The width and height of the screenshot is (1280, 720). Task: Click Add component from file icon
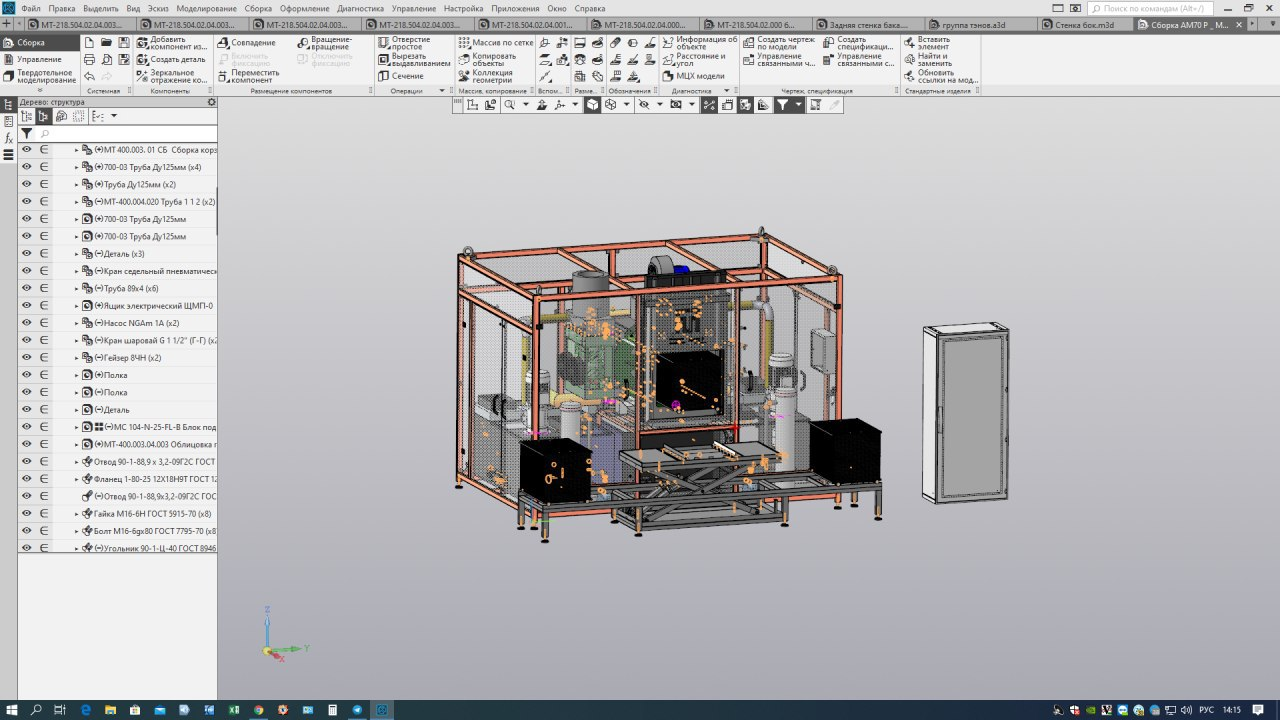pyautogui.click(x=143, y=43)
